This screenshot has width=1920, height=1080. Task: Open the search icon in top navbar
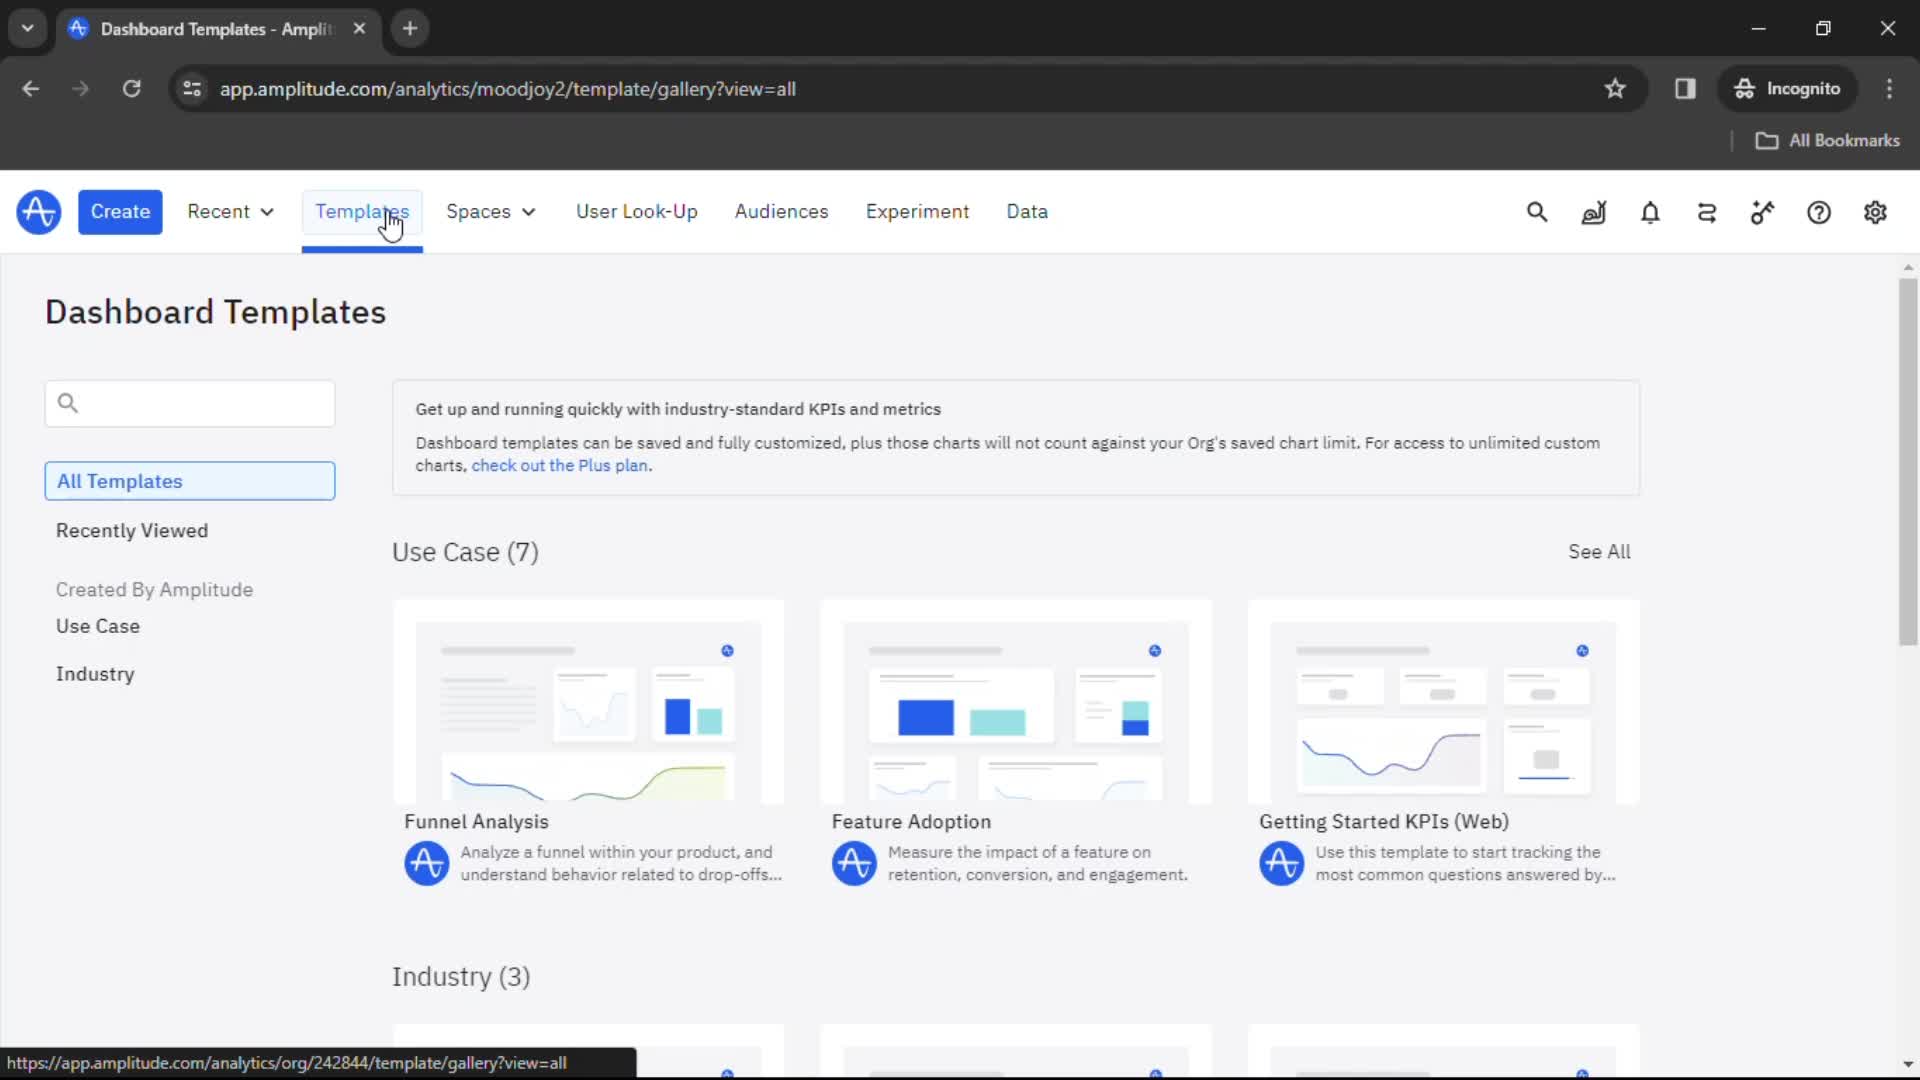(1539, 212)
